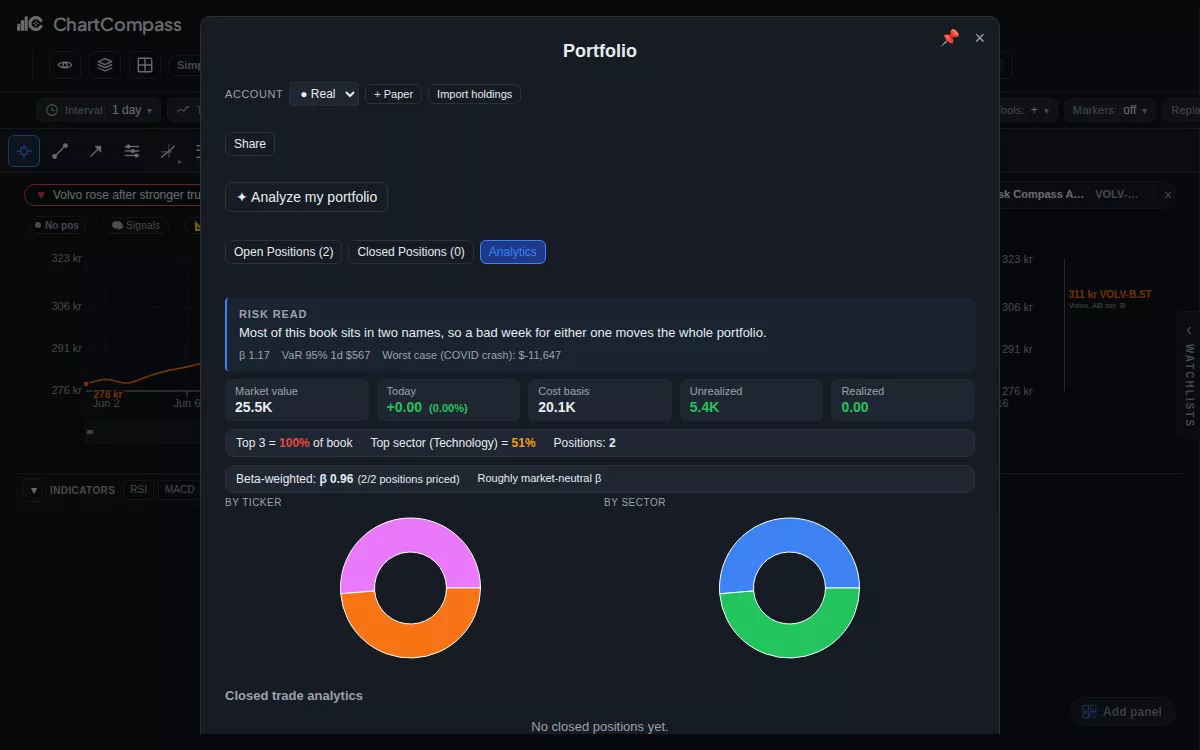This screenshot has width=1200, height=750.
Task: Click the Realized 0.00 card
Action: 903,400
